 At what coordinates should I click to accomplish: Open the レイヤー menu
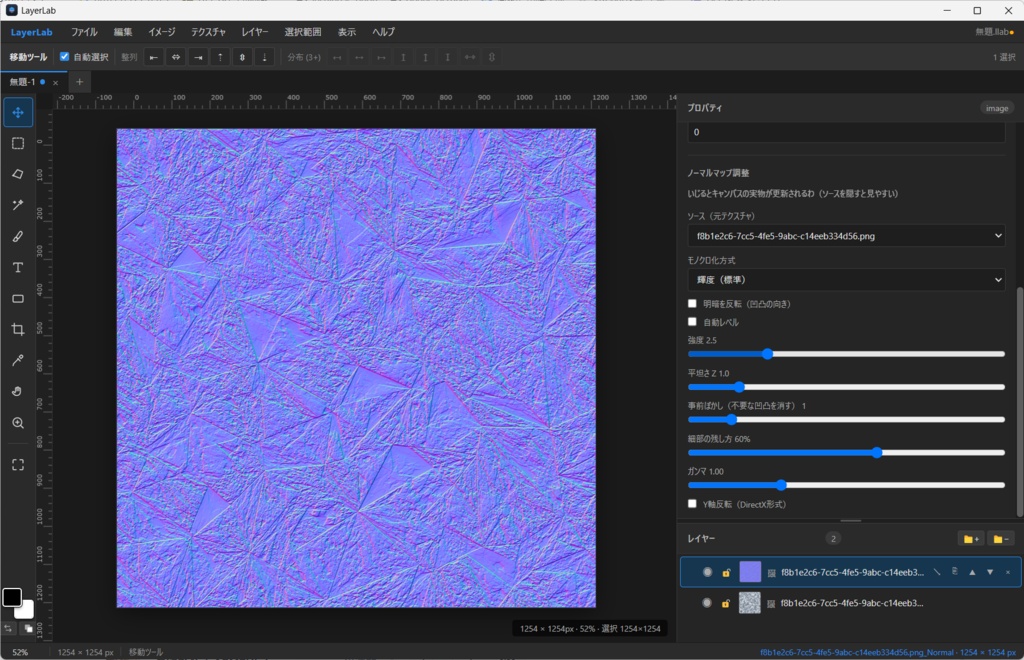[255, 32]
